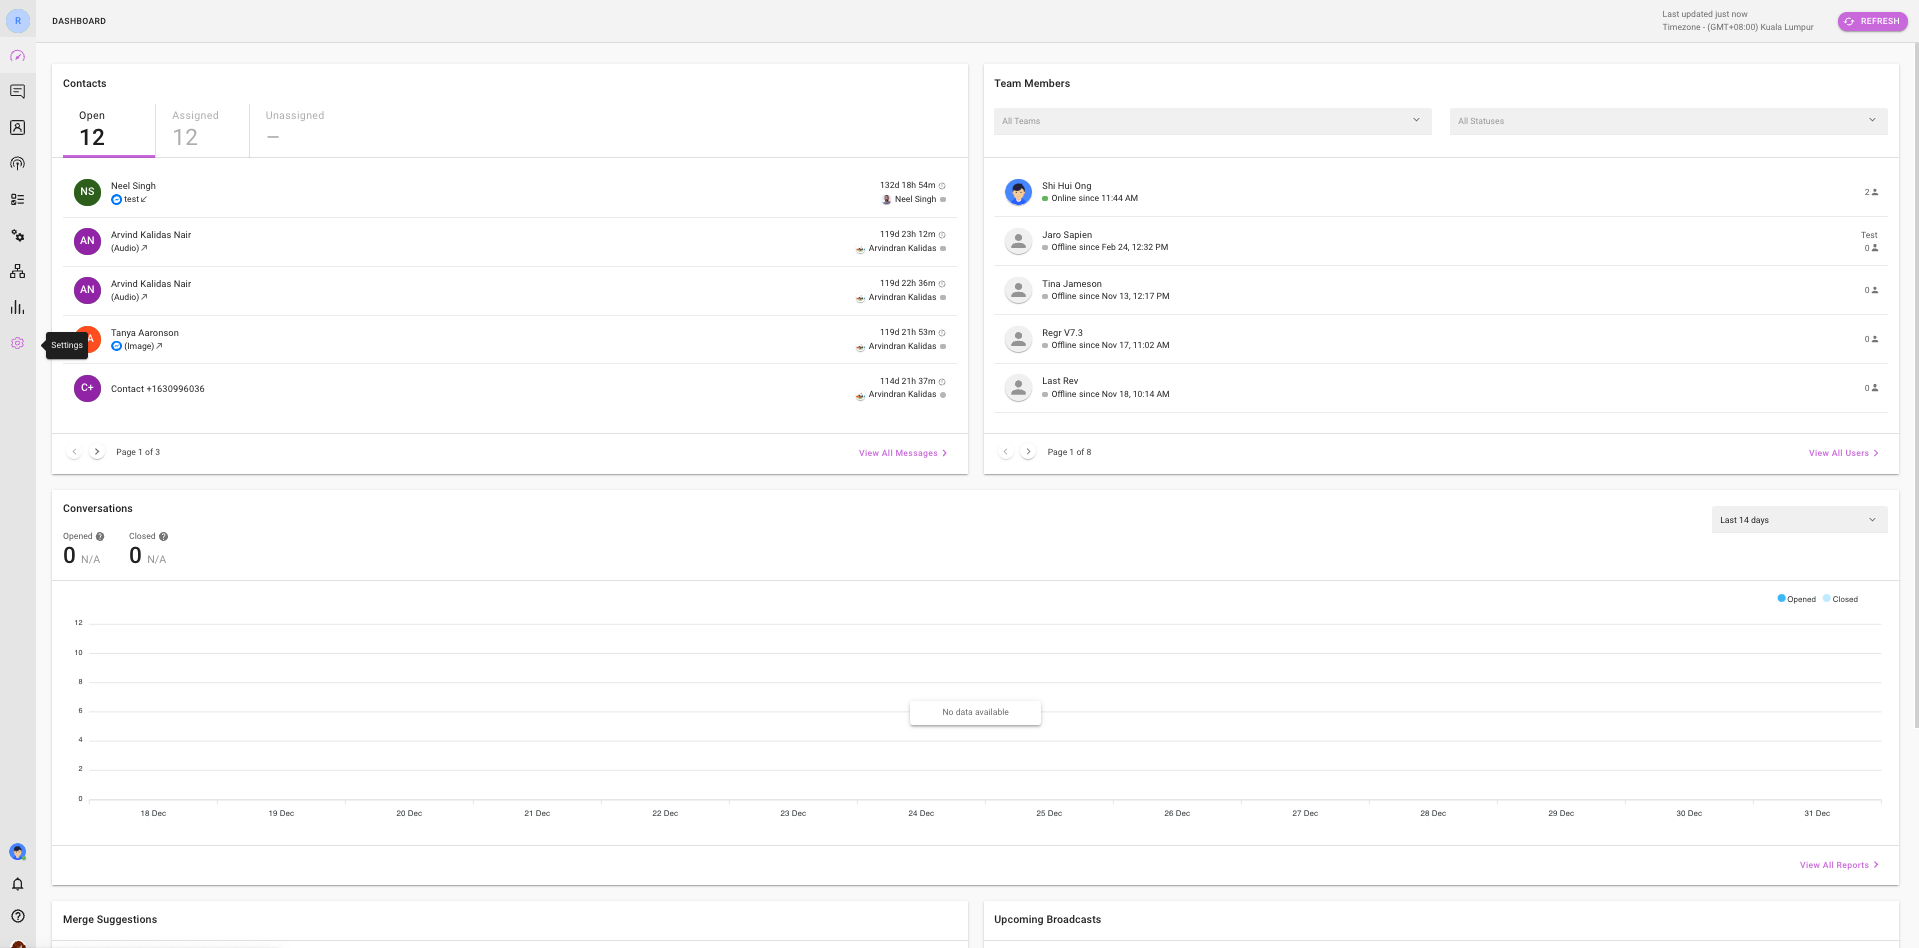Select the Unassigned contacts tab
1919x948 pixels.
point(295,130)
